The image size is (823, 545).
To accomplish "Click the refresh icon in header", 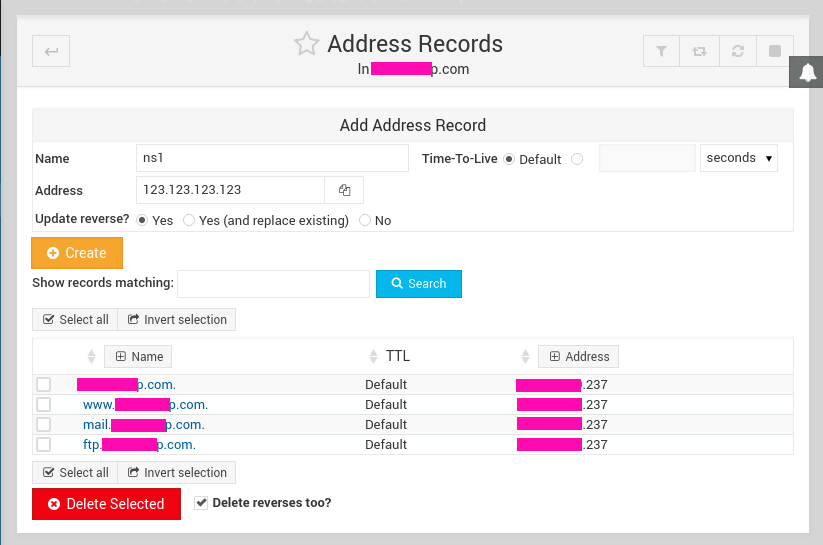I will (737, 52).
